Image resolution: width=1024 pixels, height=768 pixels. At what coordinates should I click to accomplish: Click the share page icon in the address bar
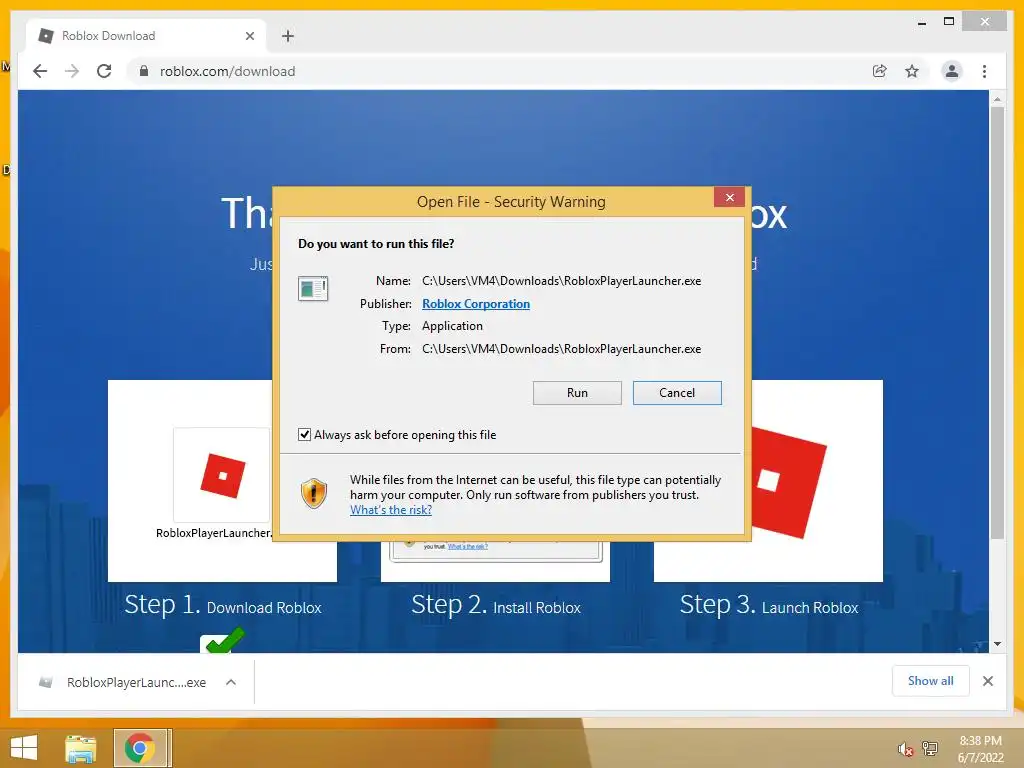click(880, 71)
